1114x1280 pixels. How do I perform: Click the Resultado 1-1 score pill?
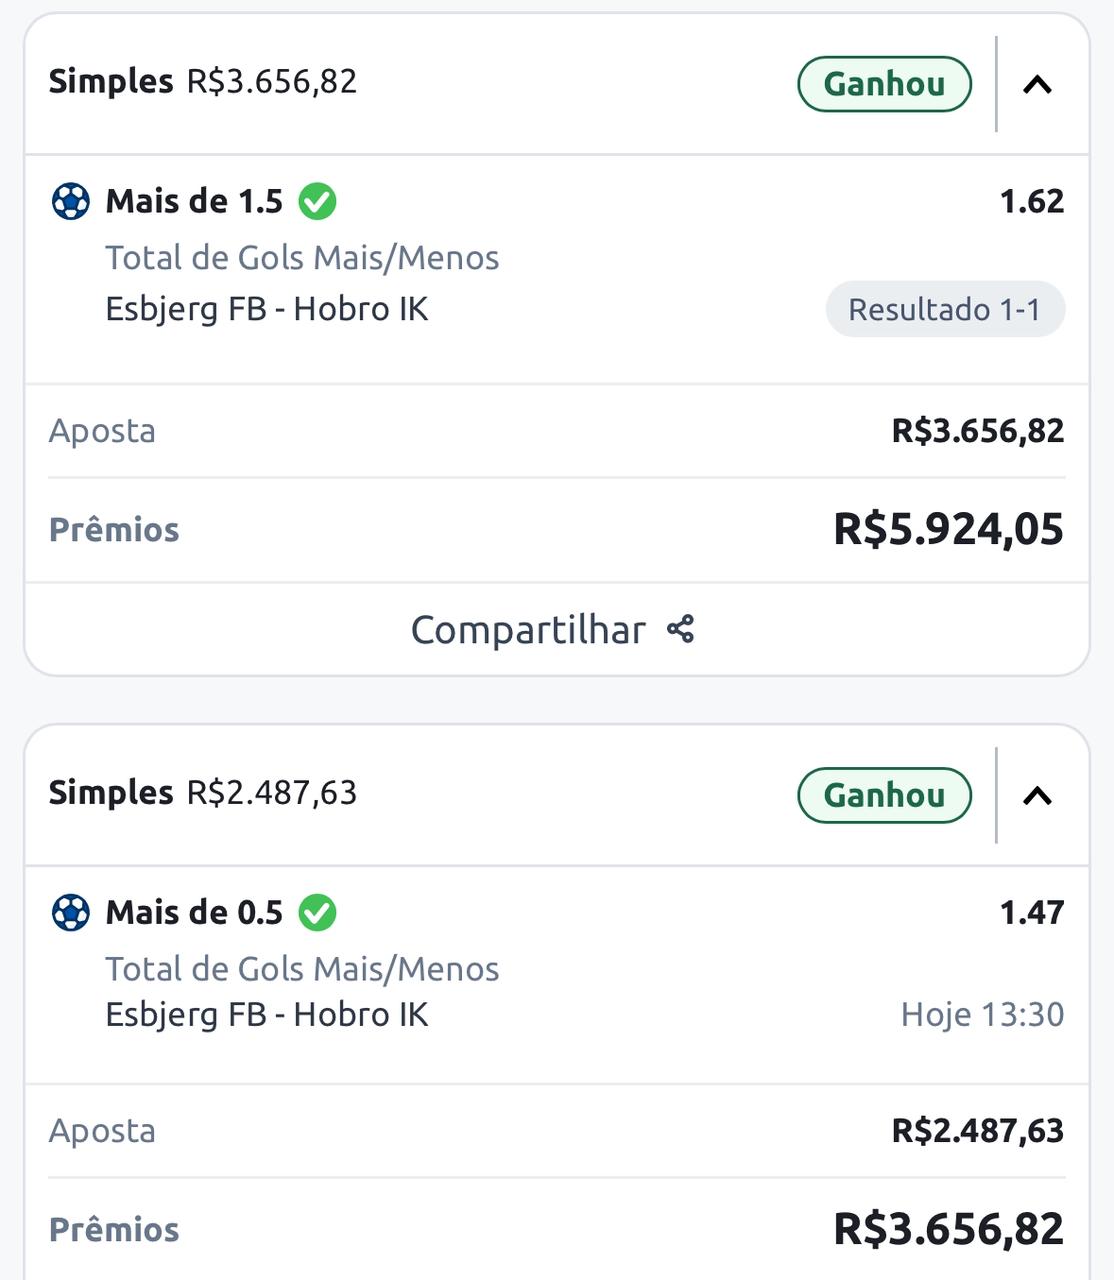pyautogui.click(x=944, y=309)
